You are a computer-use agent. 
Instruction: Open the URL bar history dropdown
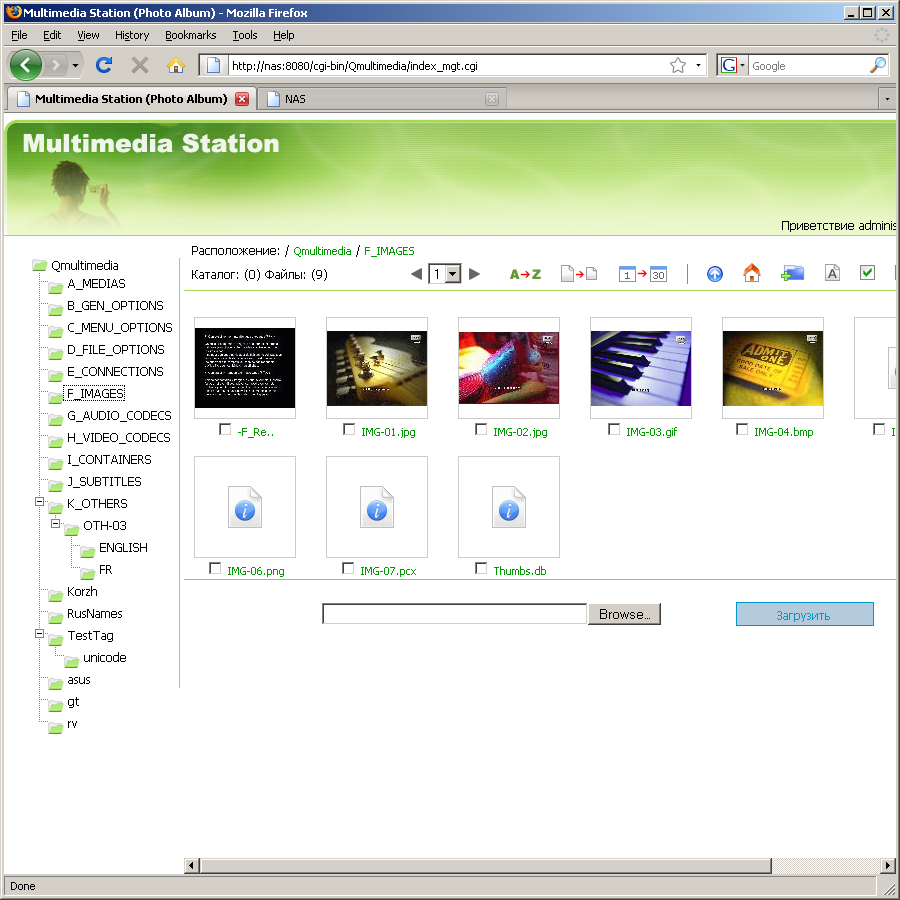[698, 65]
